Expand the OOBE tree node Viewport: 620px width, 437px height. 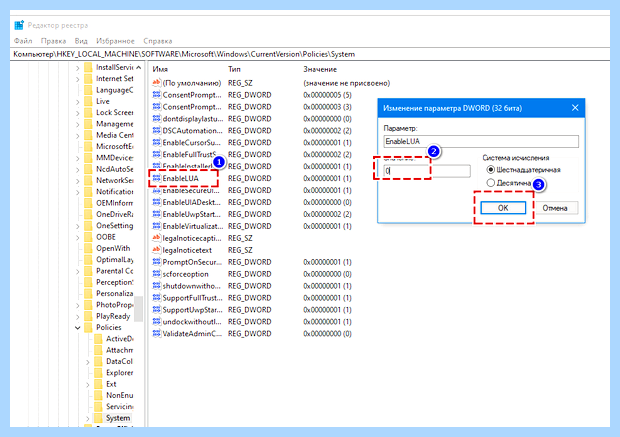point(78,237)
